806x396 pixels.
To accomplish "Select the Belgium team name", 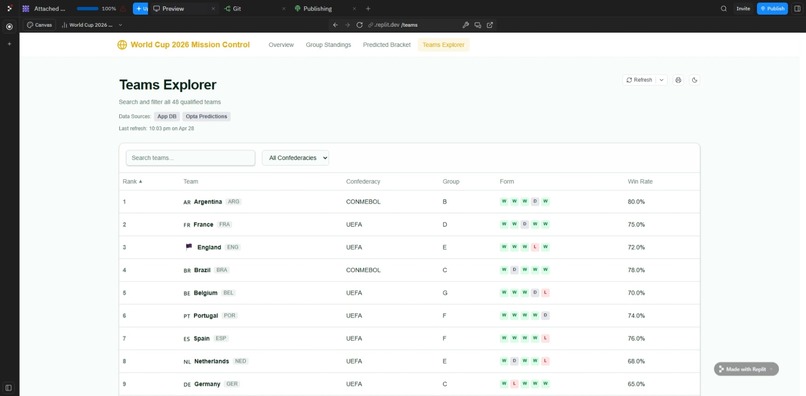I will click(x=206, y=293).
